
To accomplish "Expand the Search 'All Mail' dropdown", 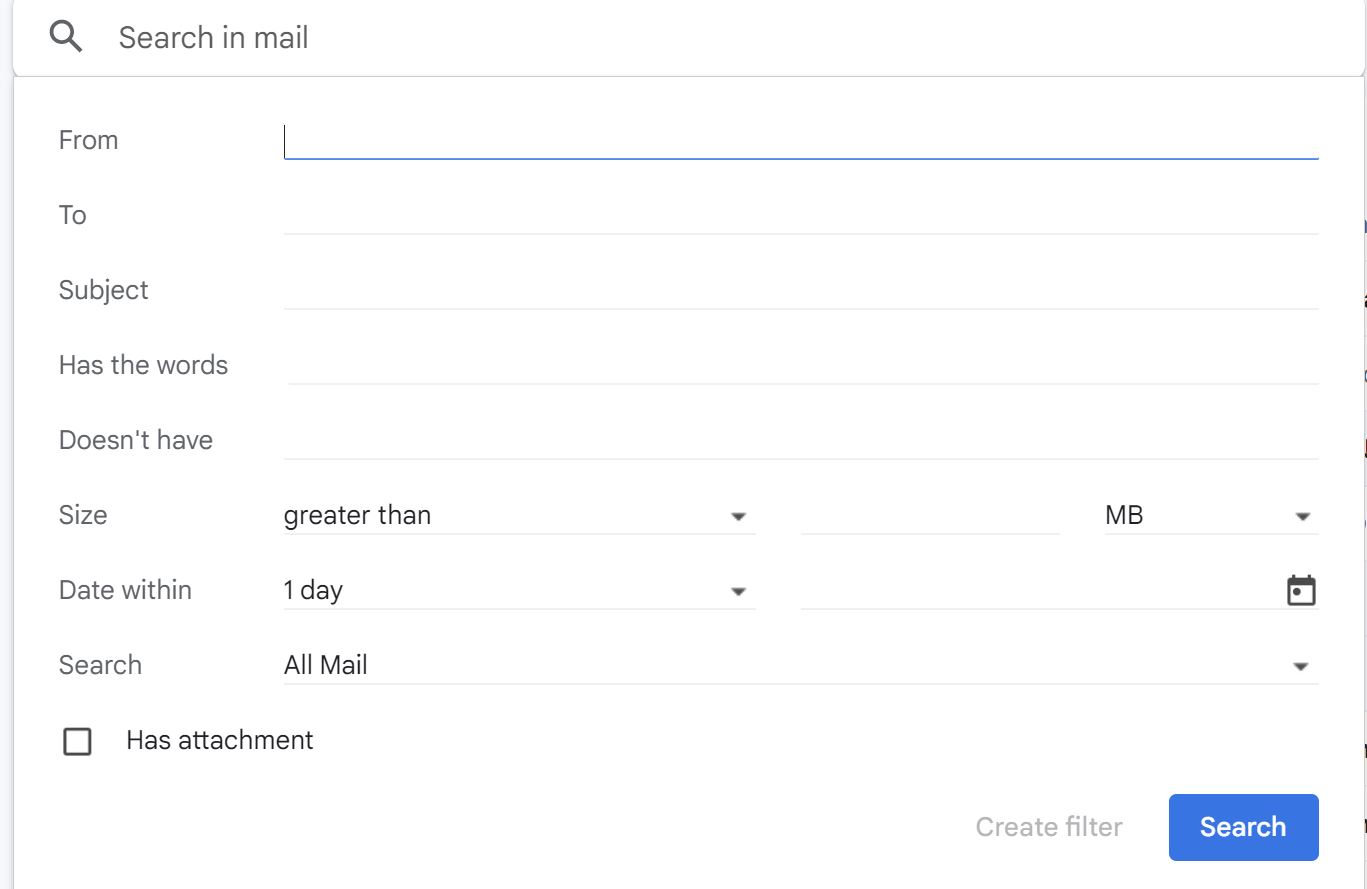I will pos(801,666).
